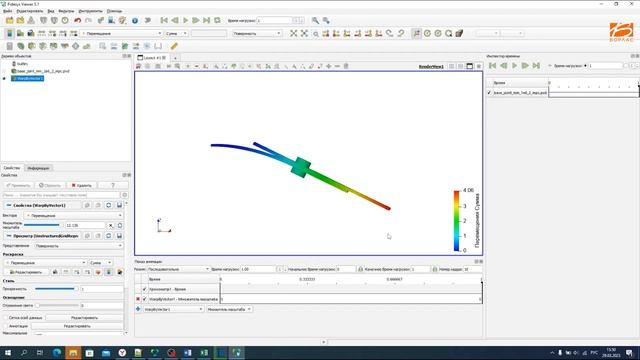Click the yellow ruler icon in filters toolbar
Screen dimensions: 640x360
coord(174,46)
